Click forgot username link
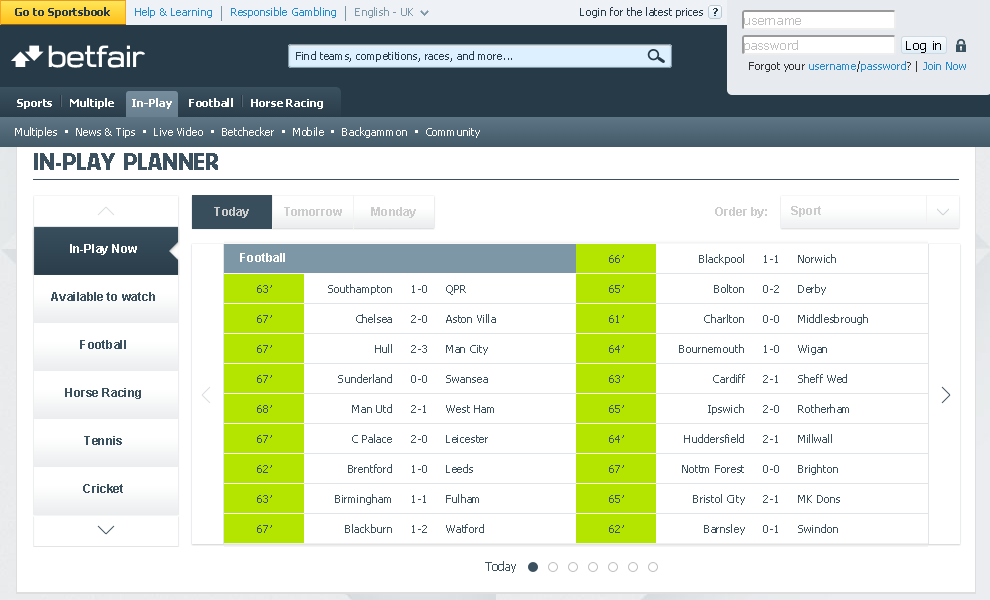This screenshot has height=600, width=990. [x=832, y=66]
